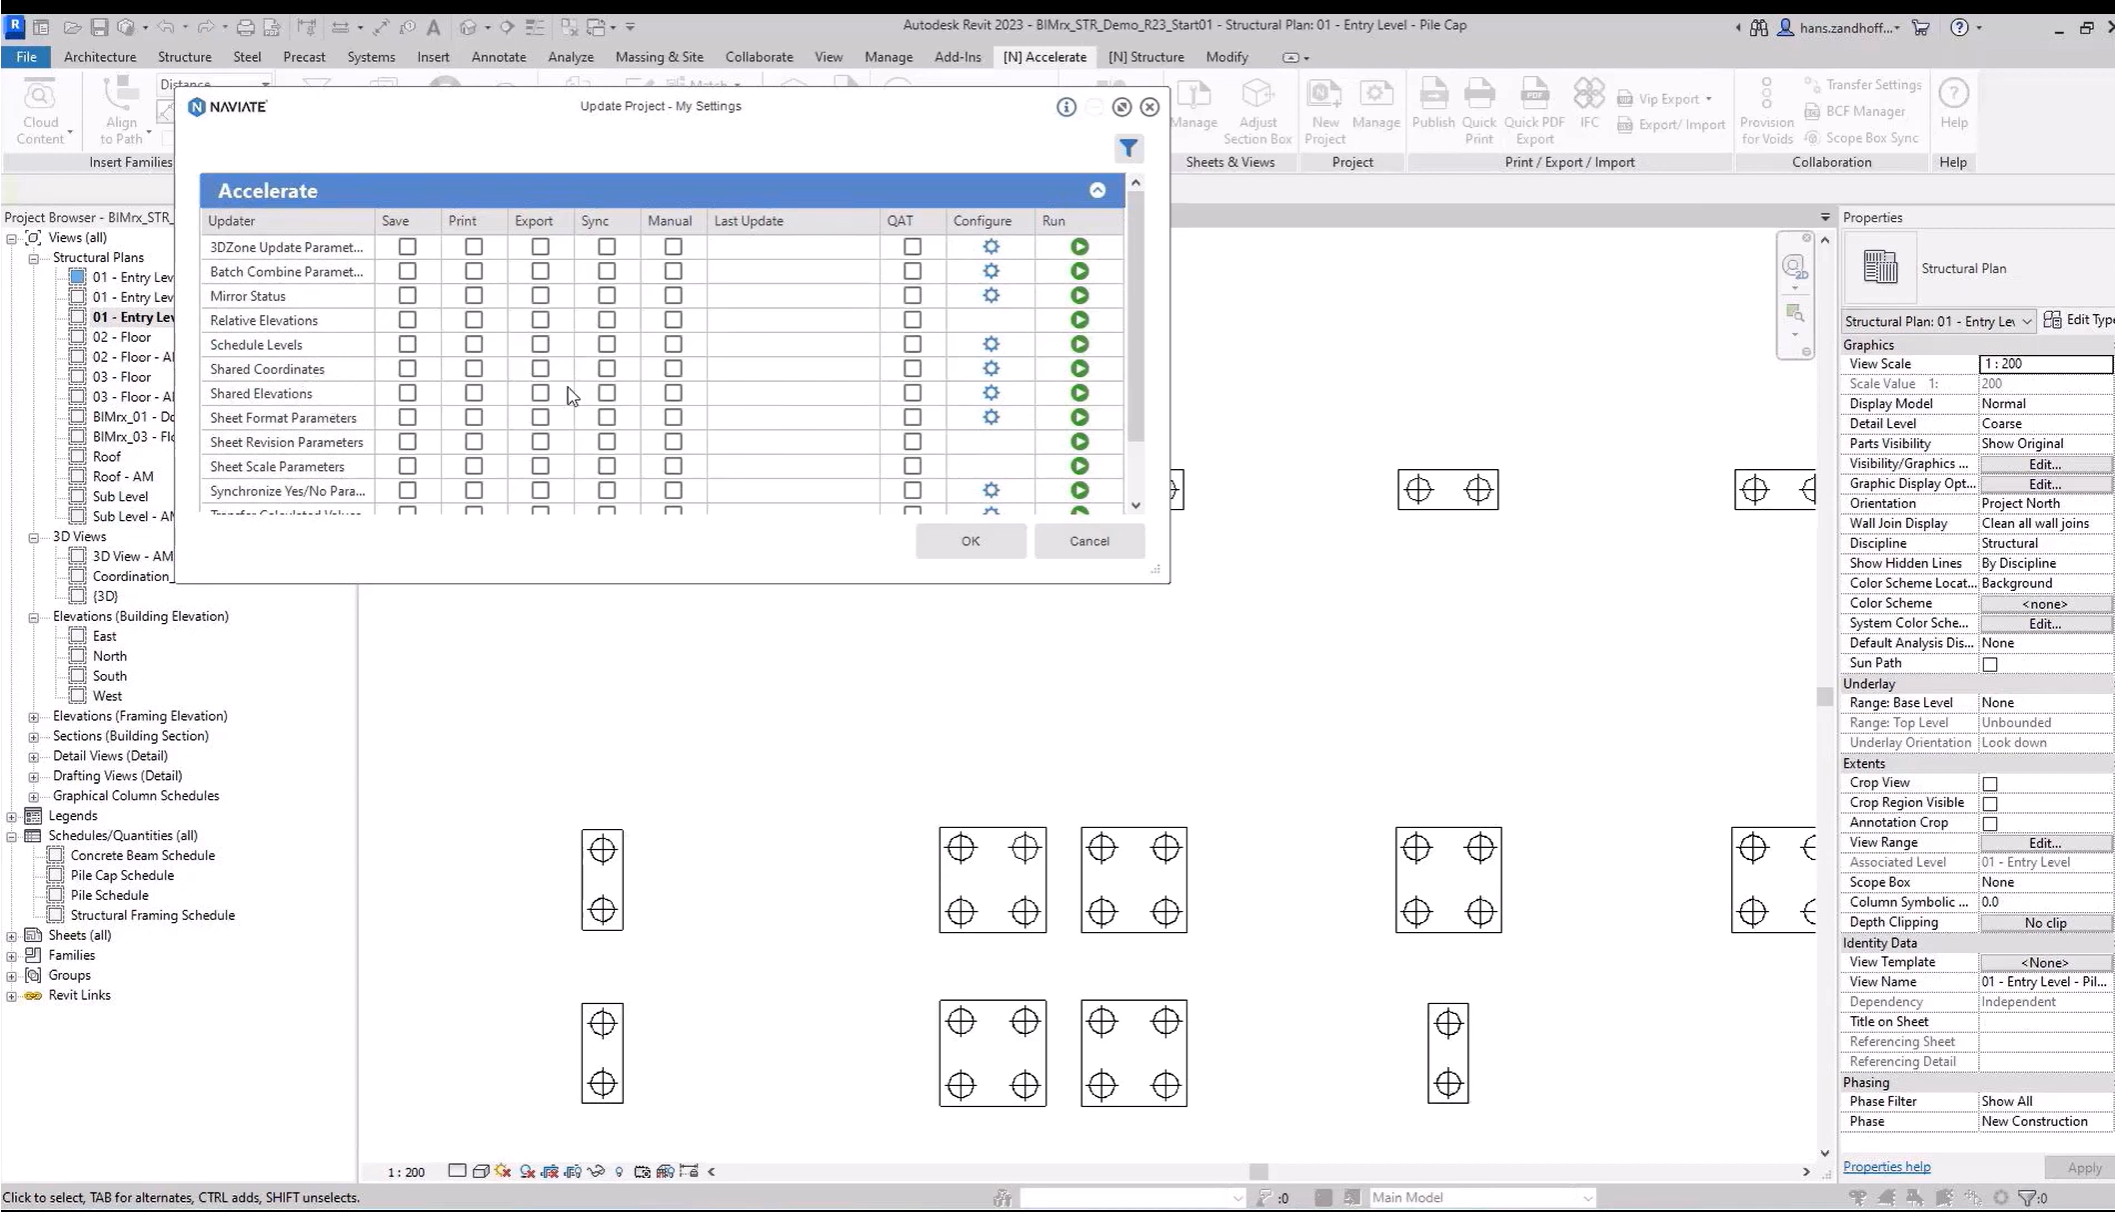Run the Mirror Status updater
The width and height of the screenshot is (2115, 1212).
point(1079,296)
